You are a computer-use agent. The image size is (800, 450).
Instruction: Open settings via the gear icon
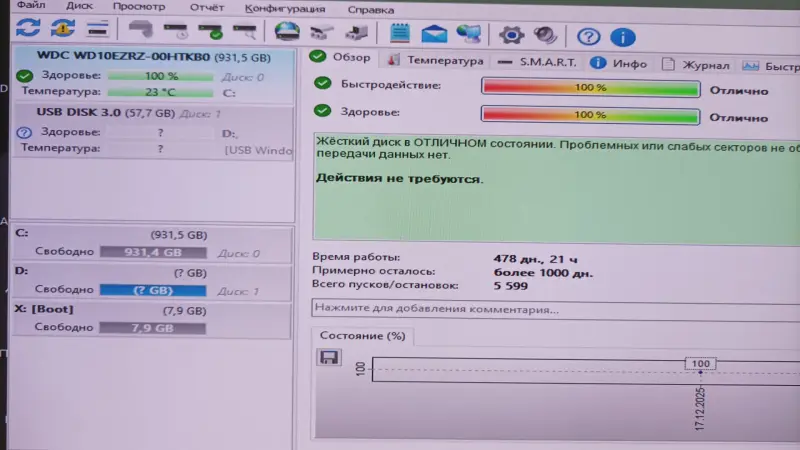[511, 35]
